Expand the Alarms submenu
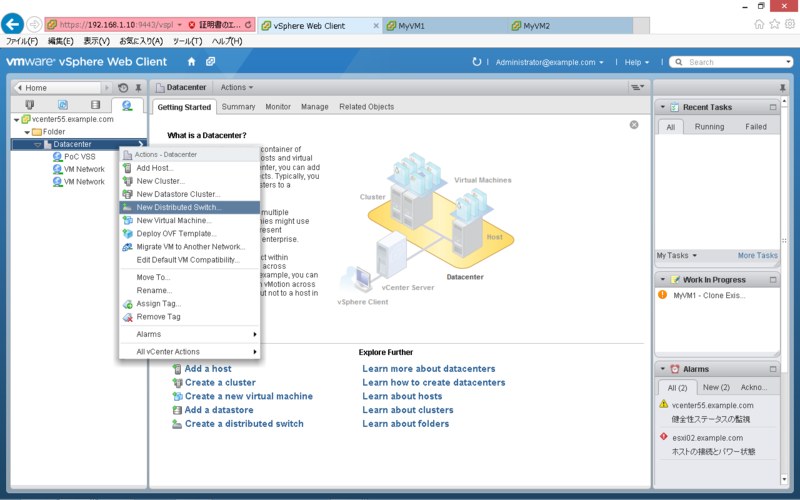This screenshot has height=500, width=800. point(190,334)
